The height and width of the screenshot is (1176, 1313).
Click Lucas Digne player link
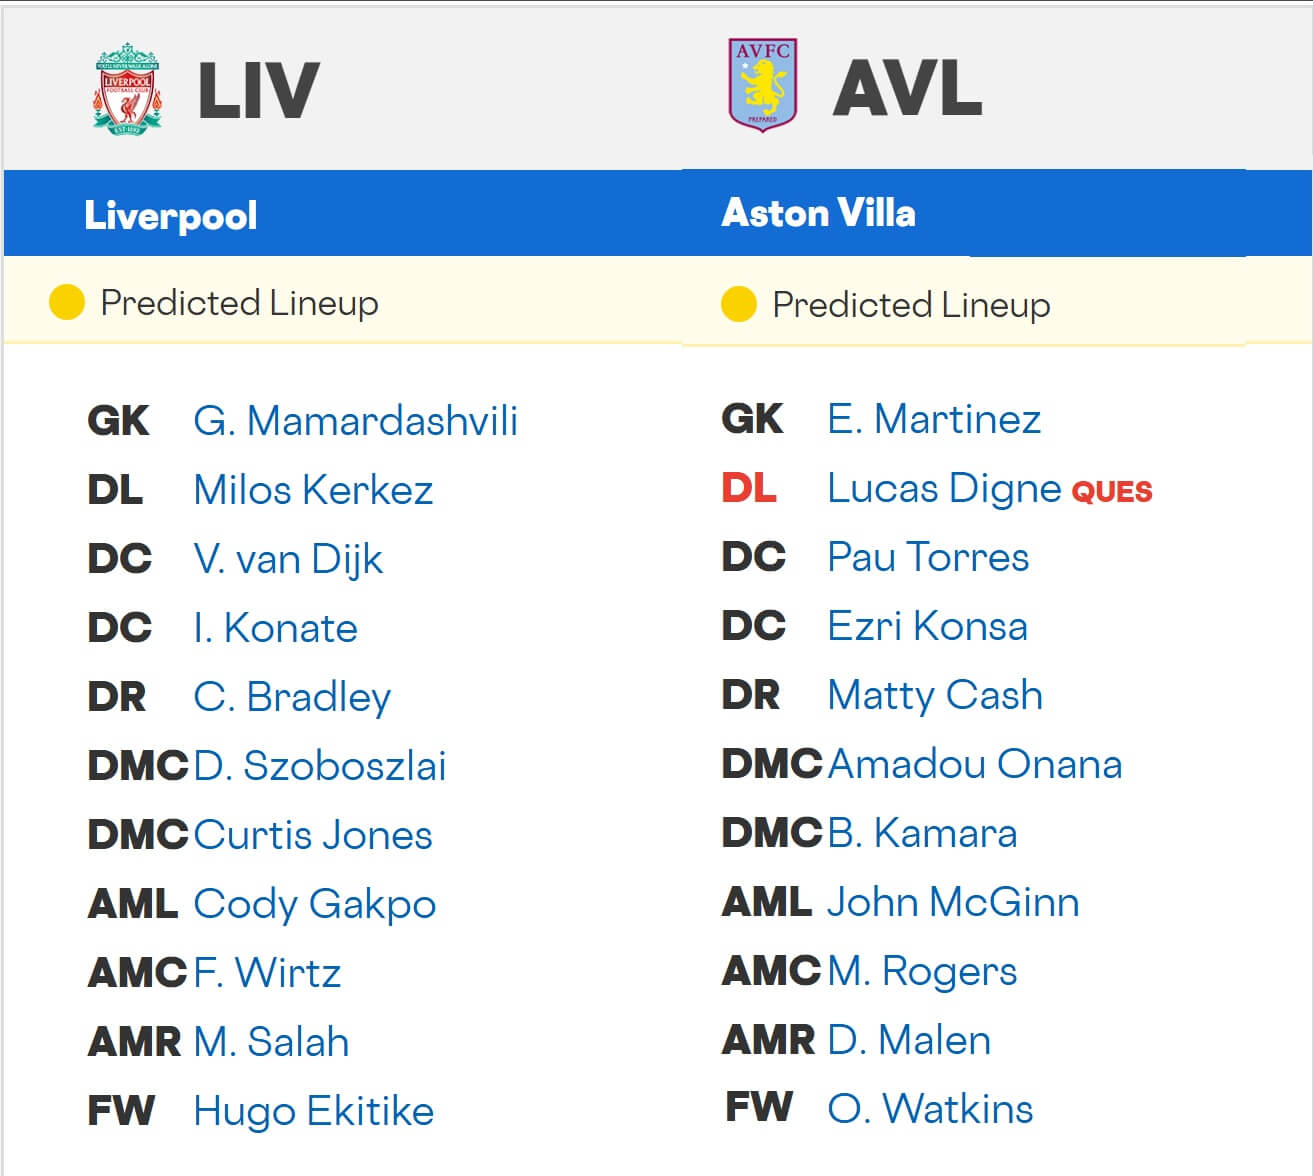click(943, 488)
